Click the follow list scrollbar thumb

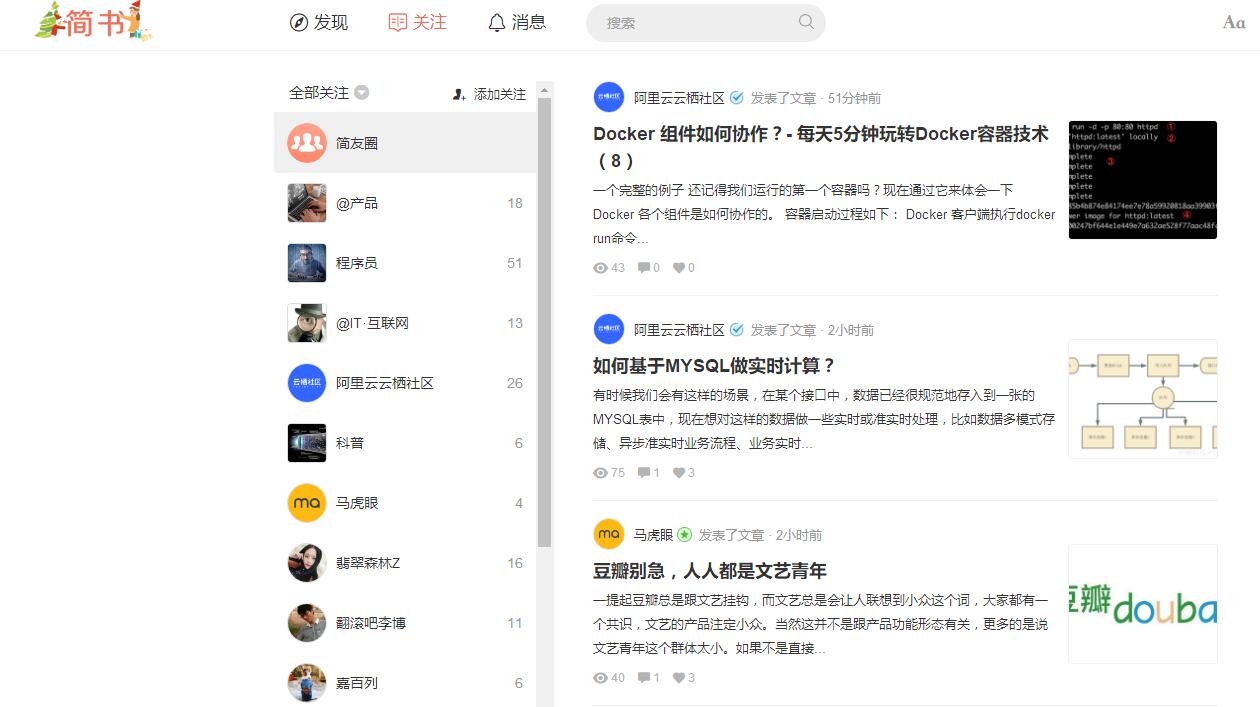[x=545, y=322]
